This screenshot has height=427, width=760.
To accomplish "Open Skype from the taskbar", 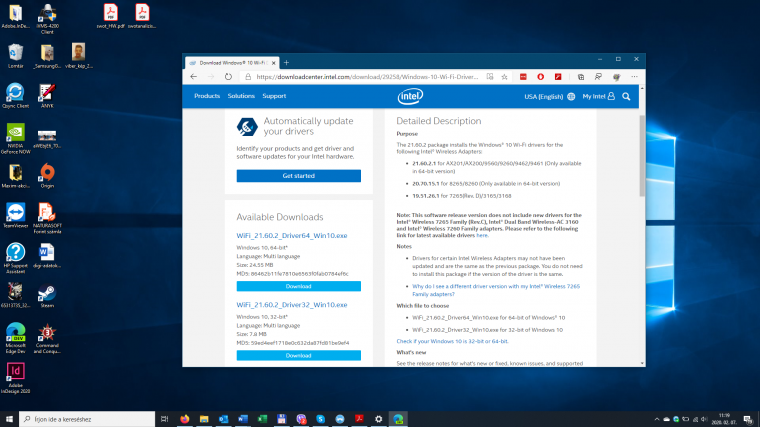I will click(x=320, y=419).
